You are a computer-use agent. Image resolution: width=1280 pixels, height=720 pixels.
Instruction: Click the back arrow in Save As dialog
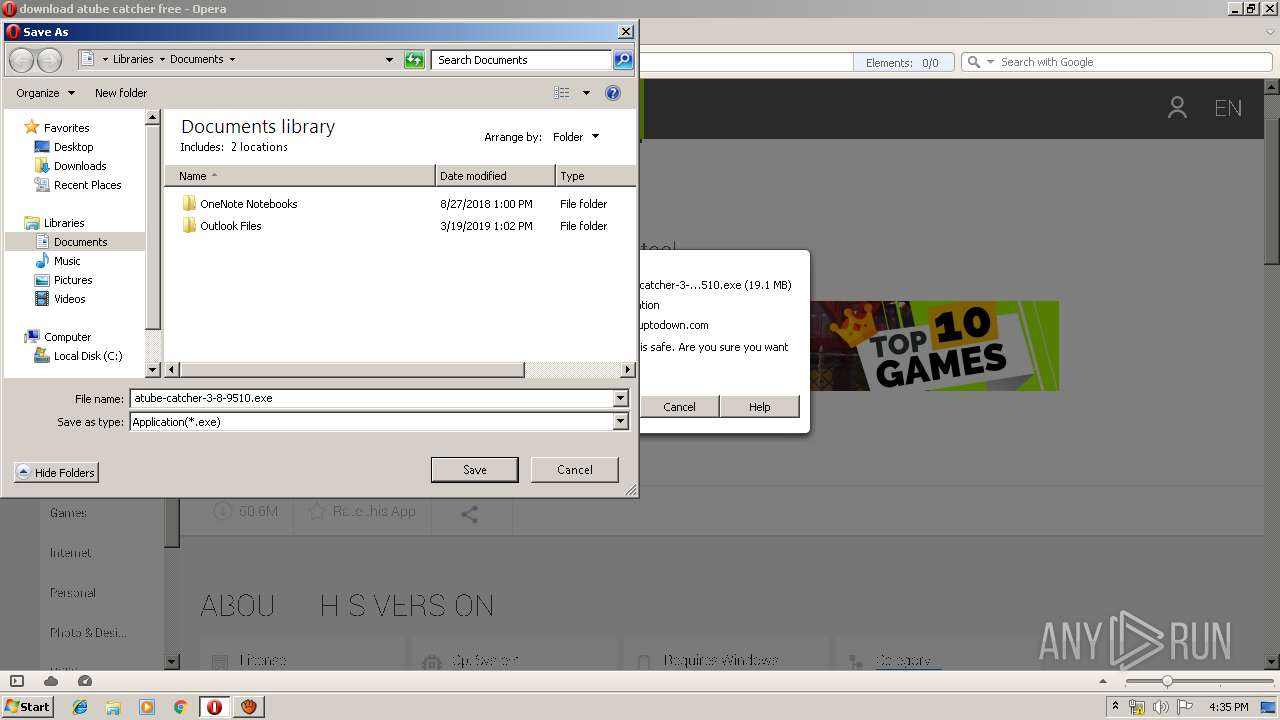coord(21,60)
